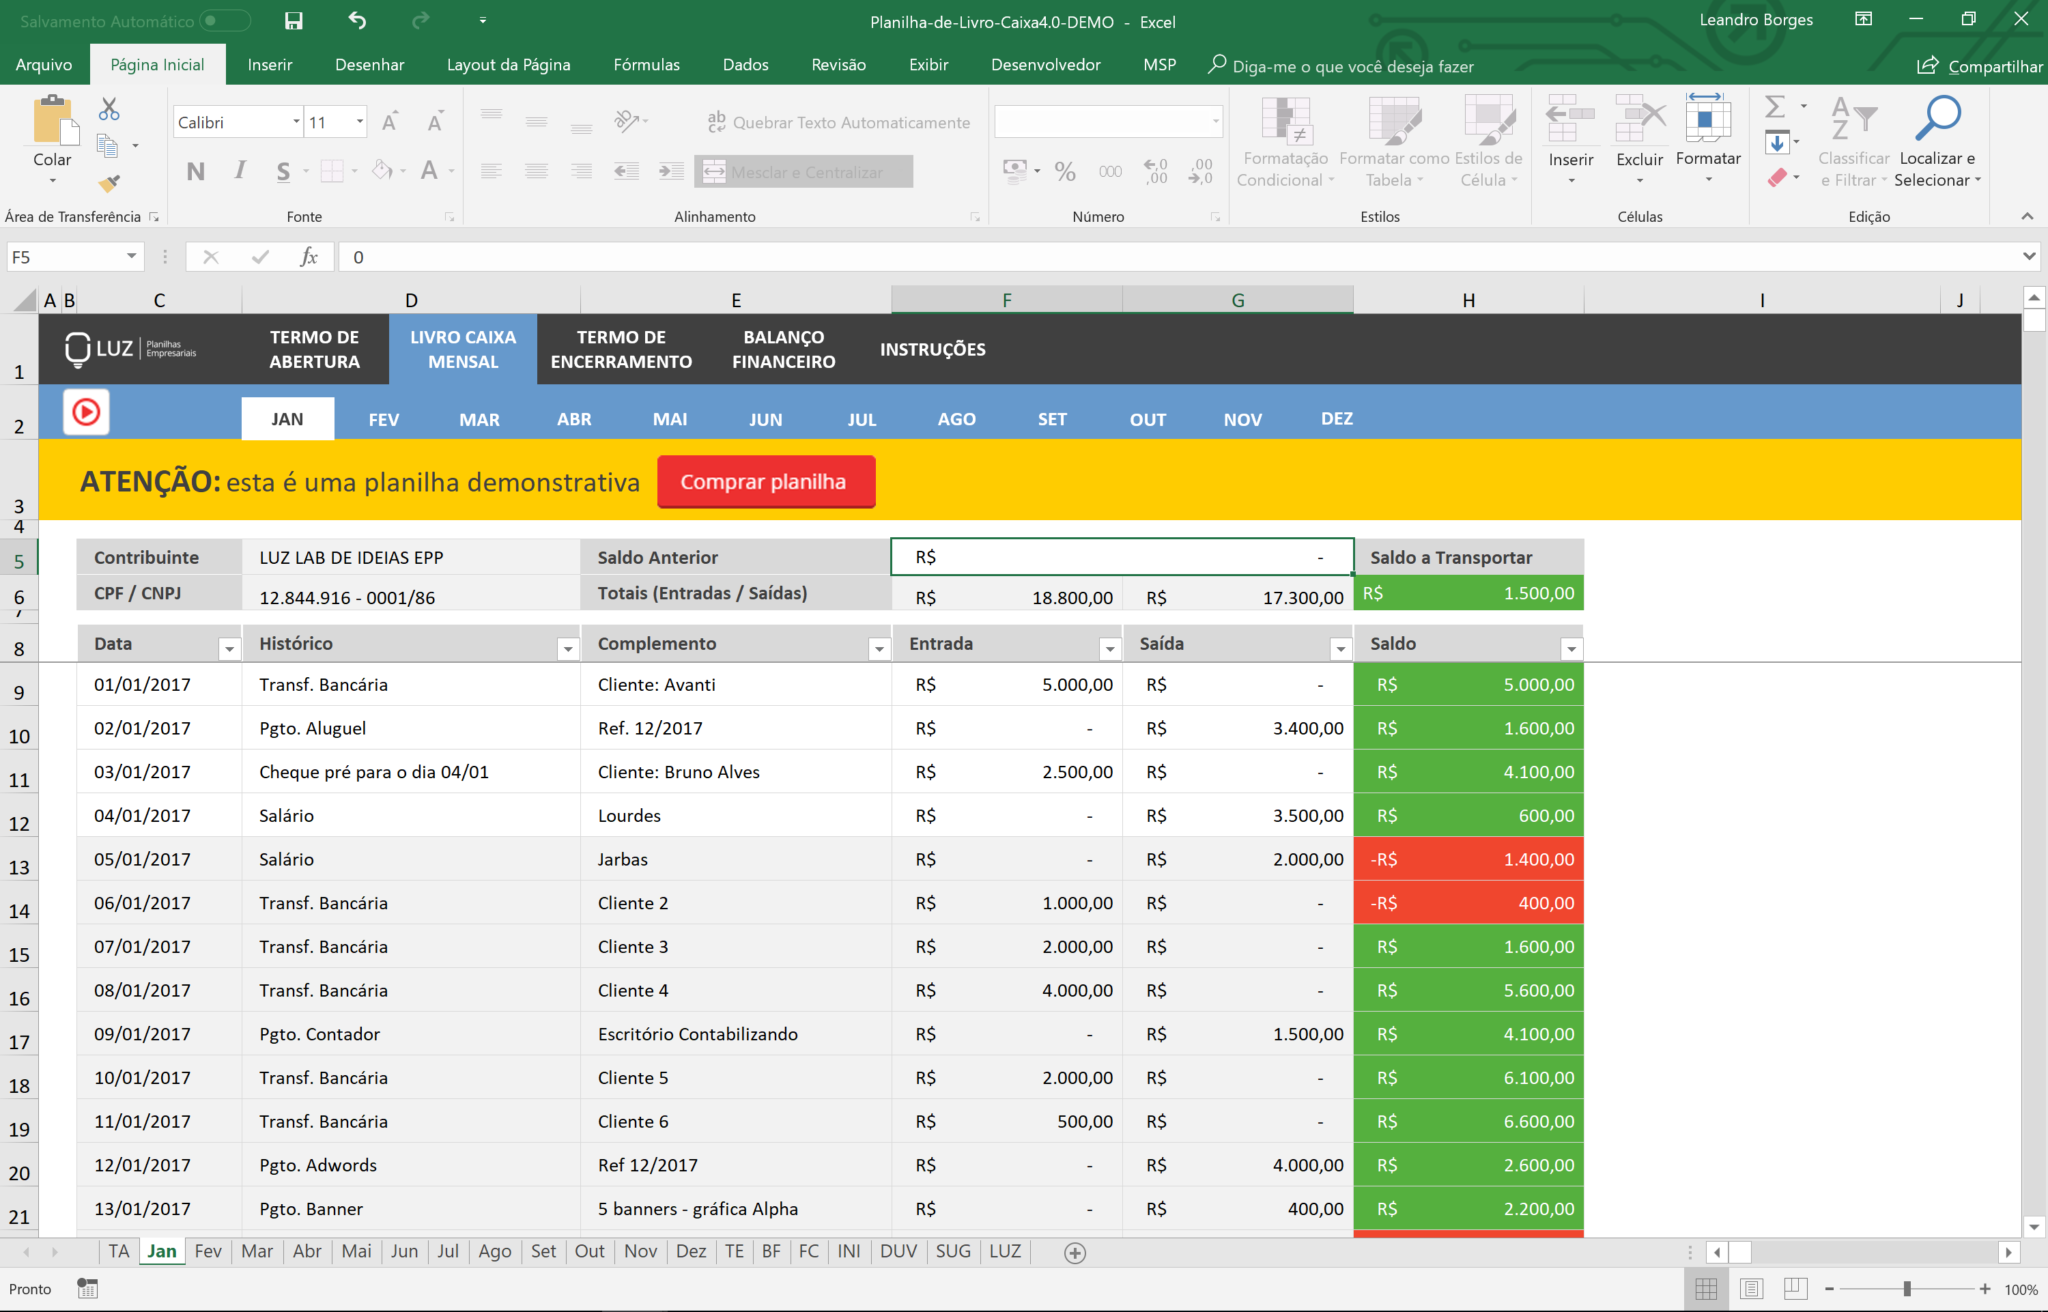The width and height of the screenshot is (2048, 1312).
Task: Toggle bold formatting
Action: (196, 170)
